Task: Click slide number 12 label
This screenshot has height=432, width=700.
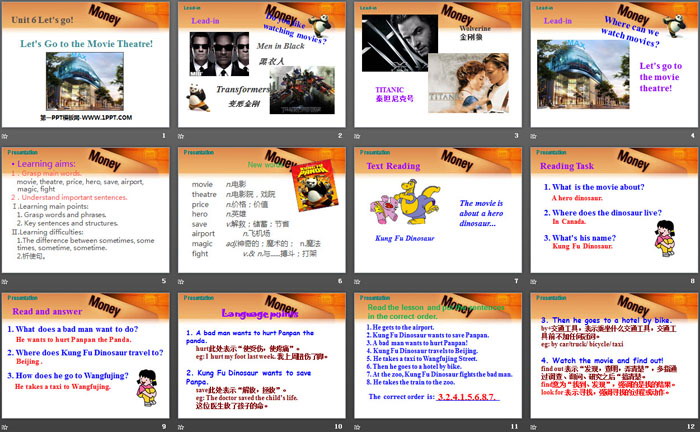Action: [x=691, y=426]
